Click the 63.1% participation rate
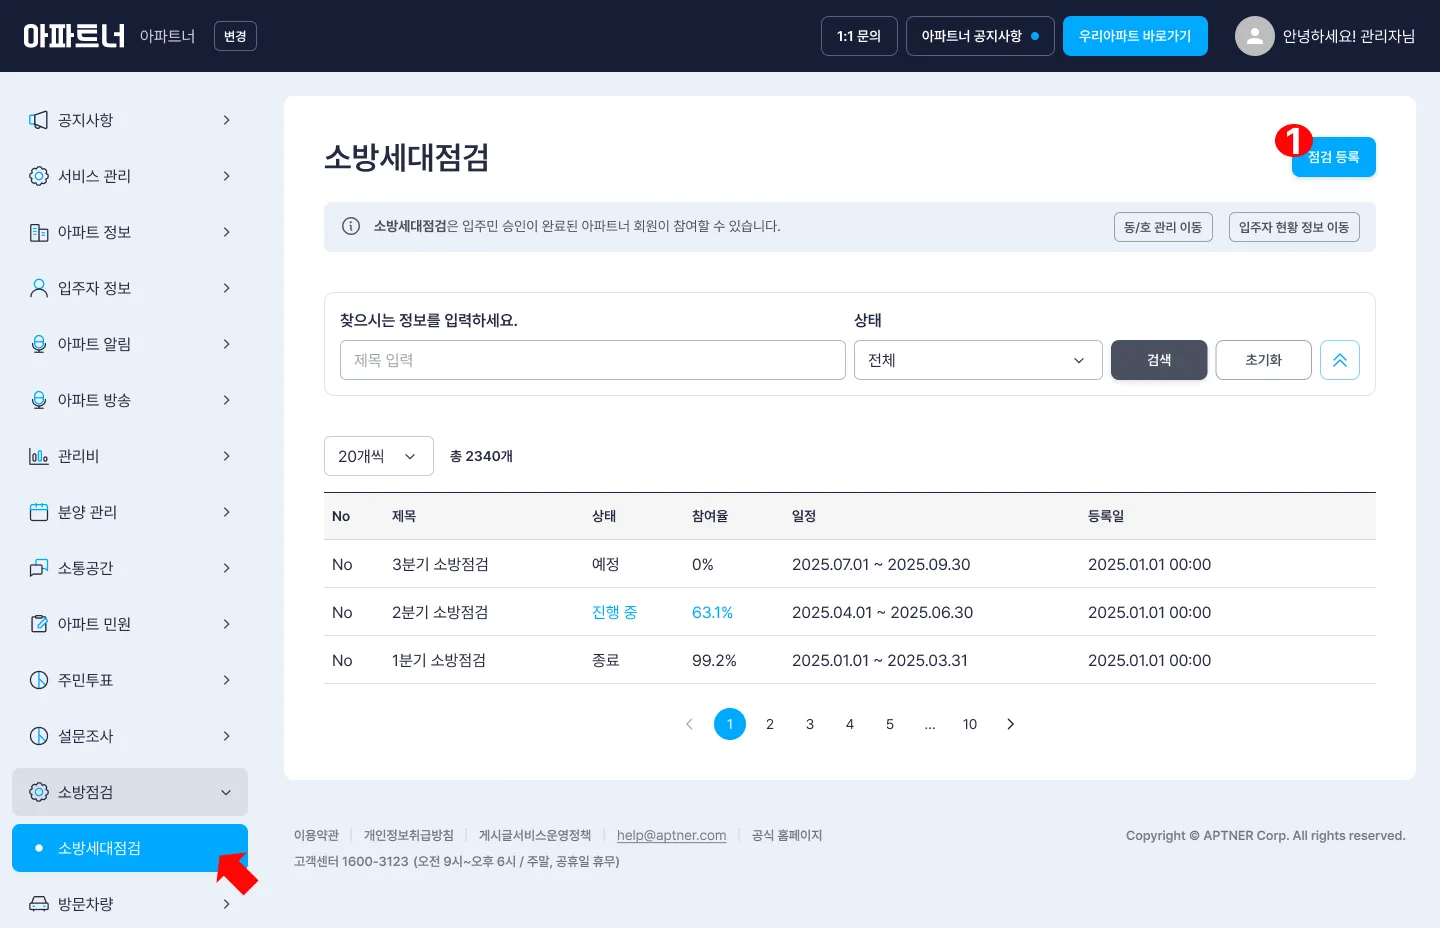Viewport: 1440px width, 928px height. [x=712, y=612]
